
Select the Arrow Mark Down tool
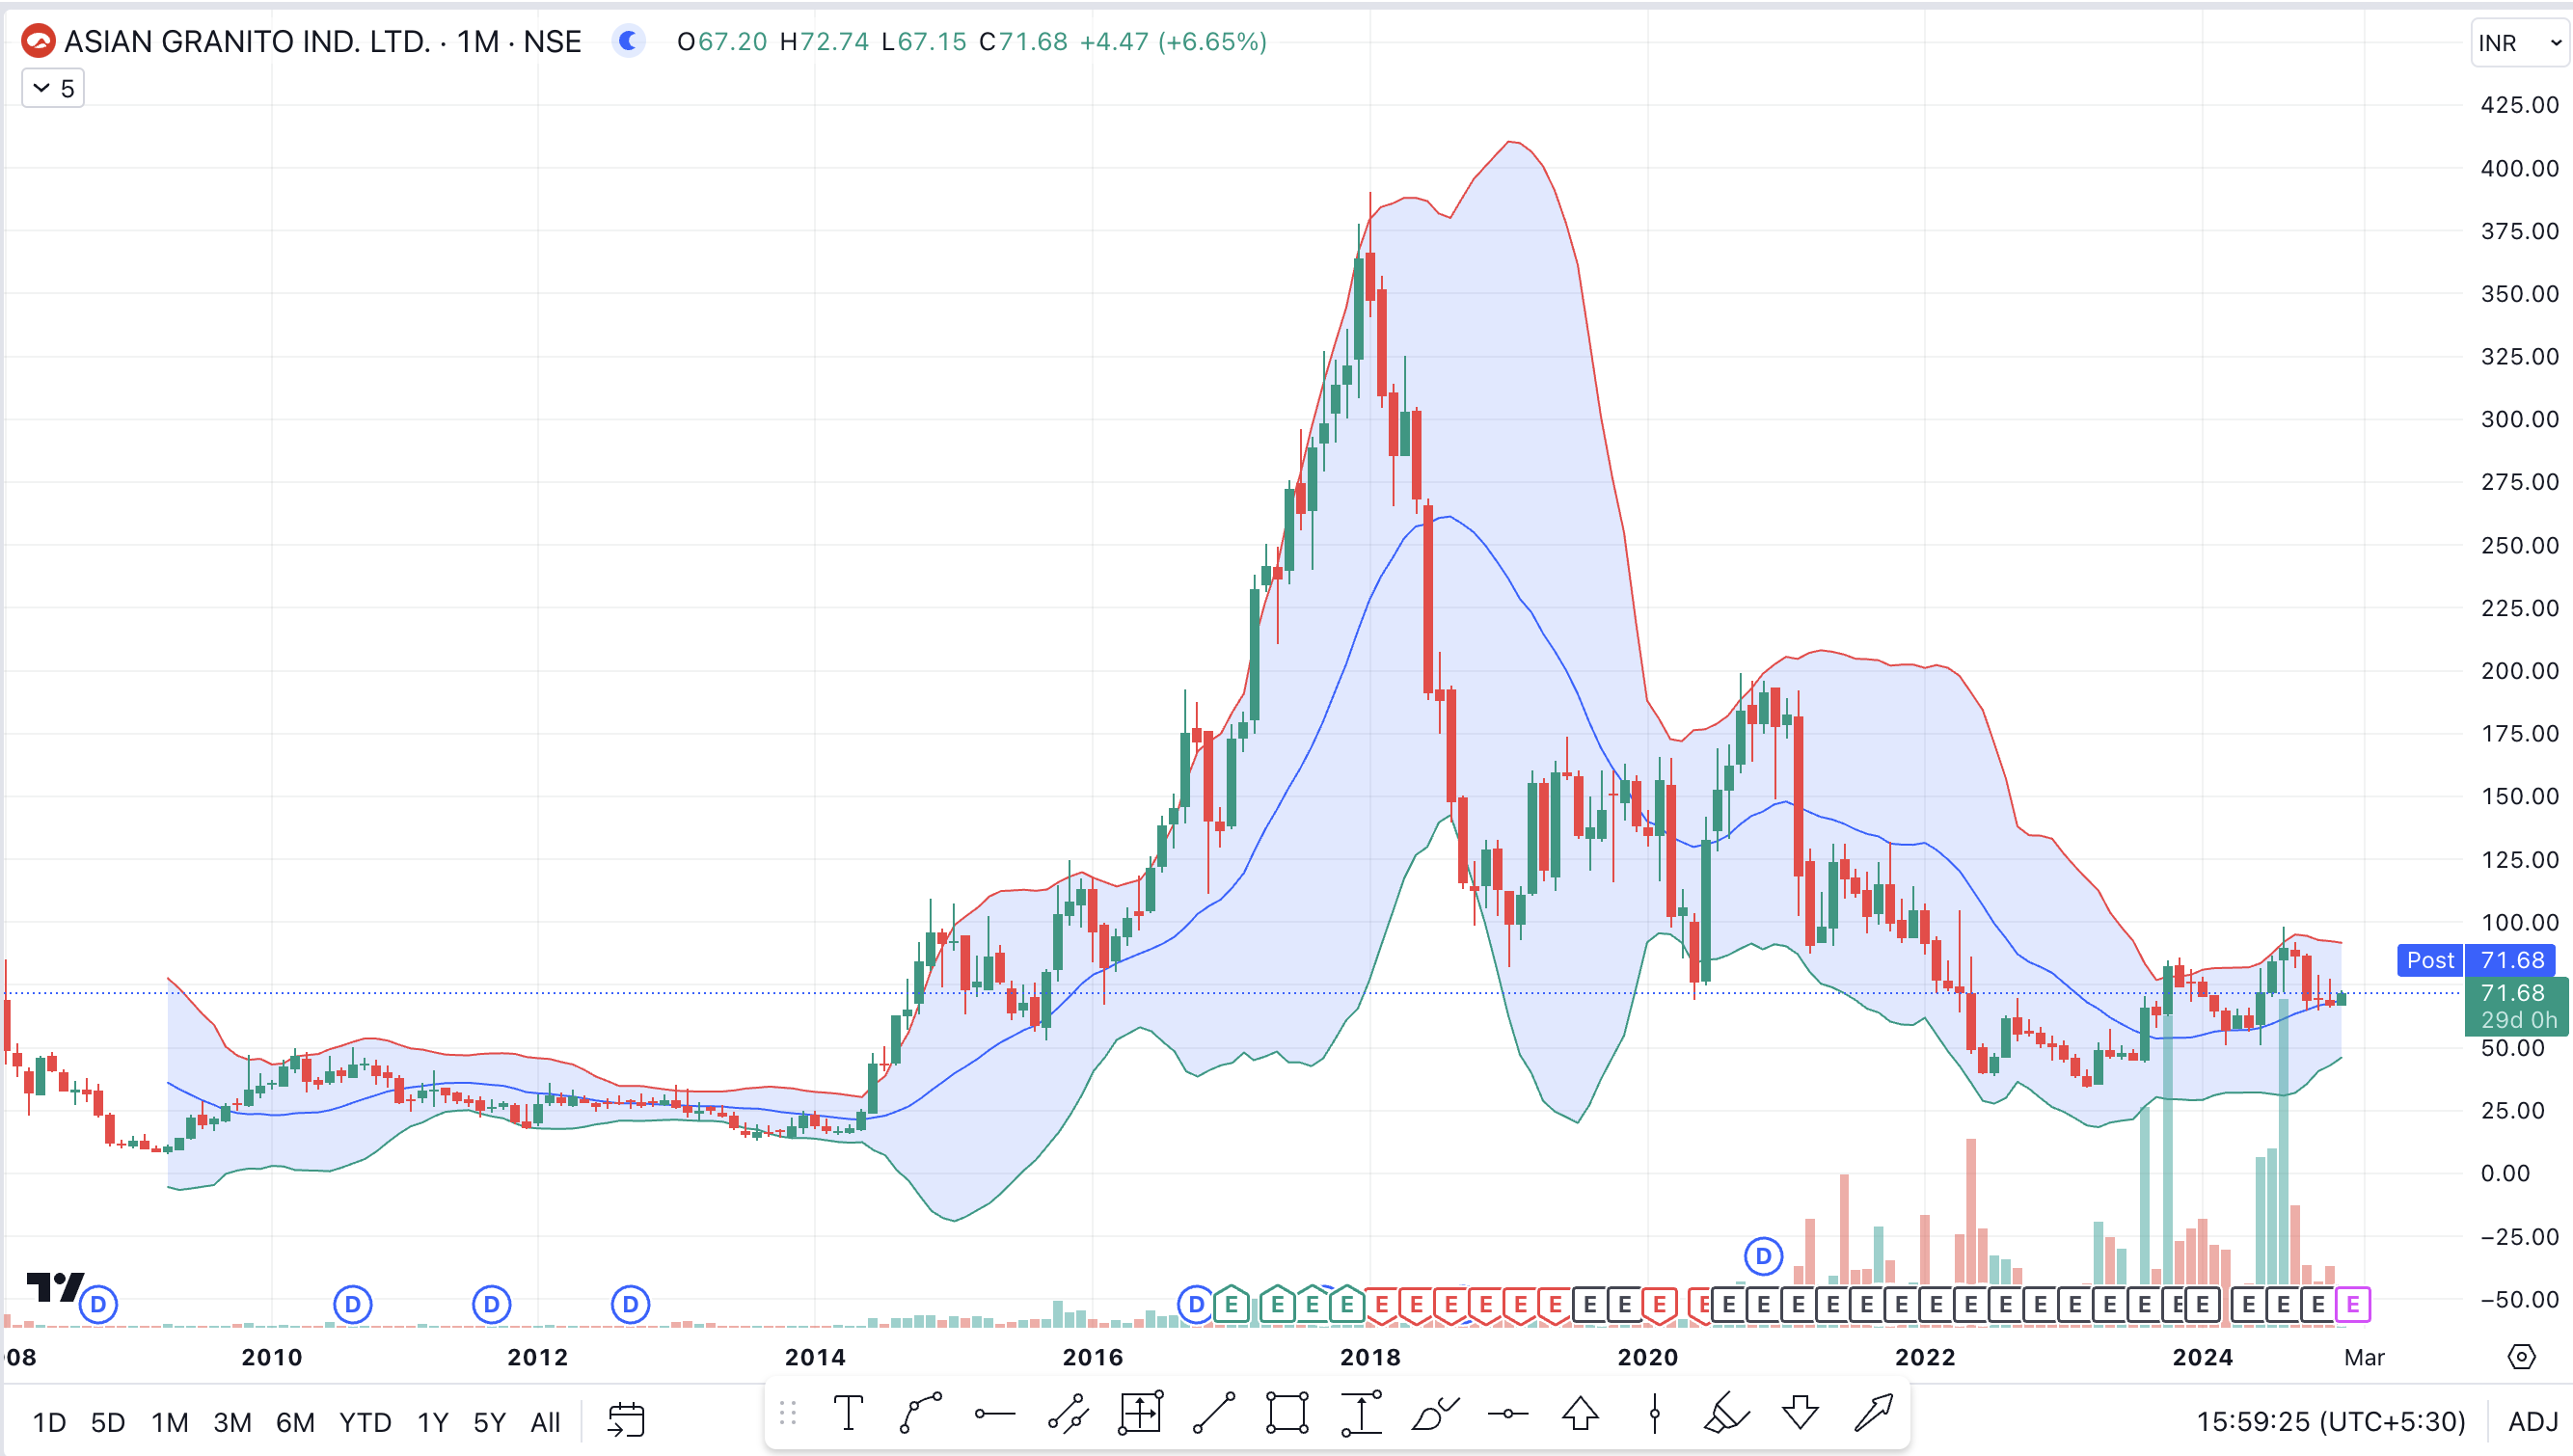click(1800, 1413)
